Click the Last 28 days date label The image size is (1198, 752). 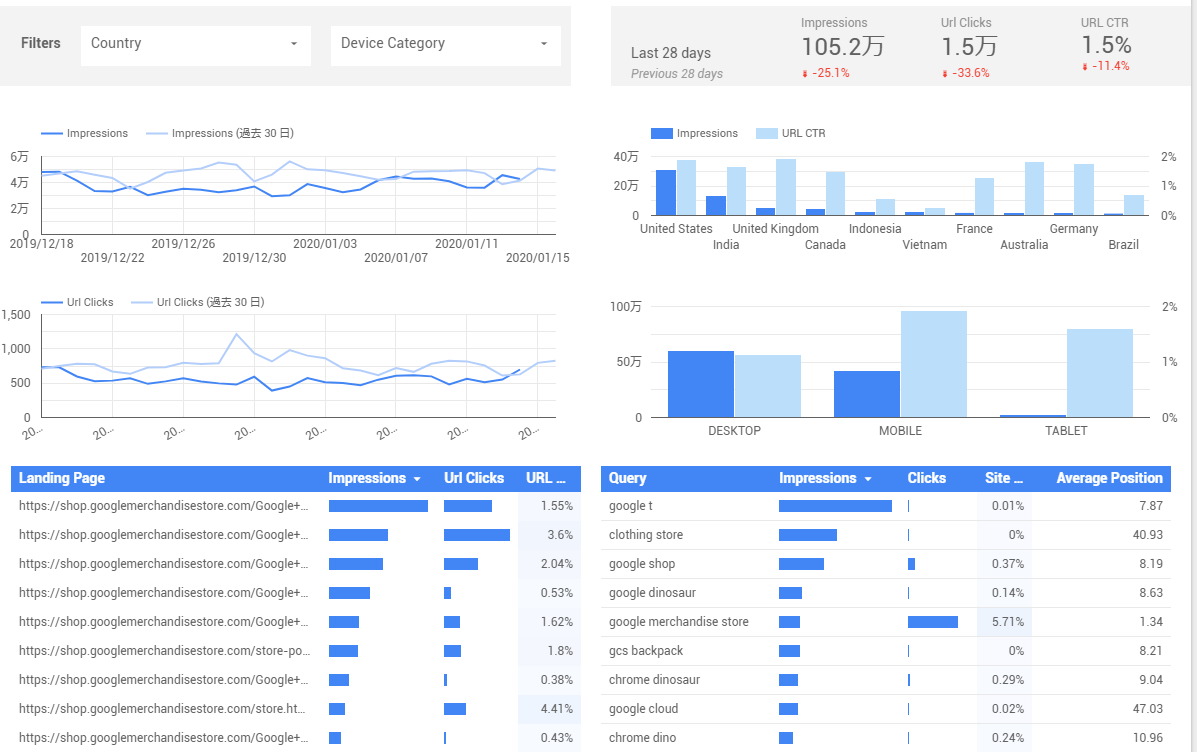tap(671, 53)
